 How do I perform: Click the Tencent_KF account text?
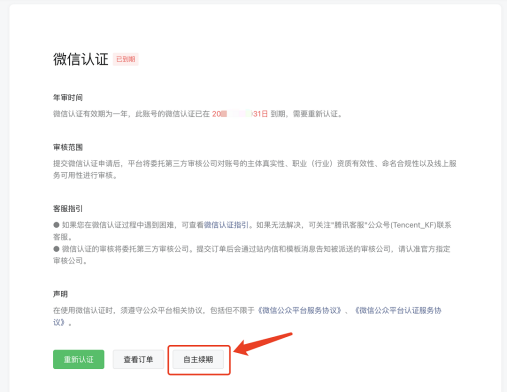coord(413,225)
